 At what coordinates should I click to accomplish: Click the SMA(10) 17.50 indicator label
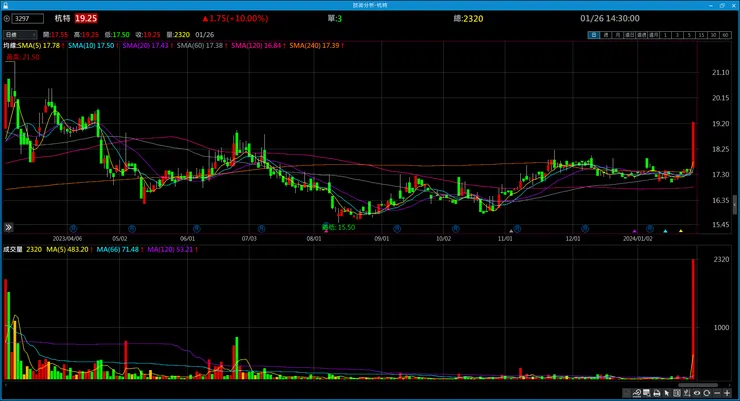tap(92, 45)
